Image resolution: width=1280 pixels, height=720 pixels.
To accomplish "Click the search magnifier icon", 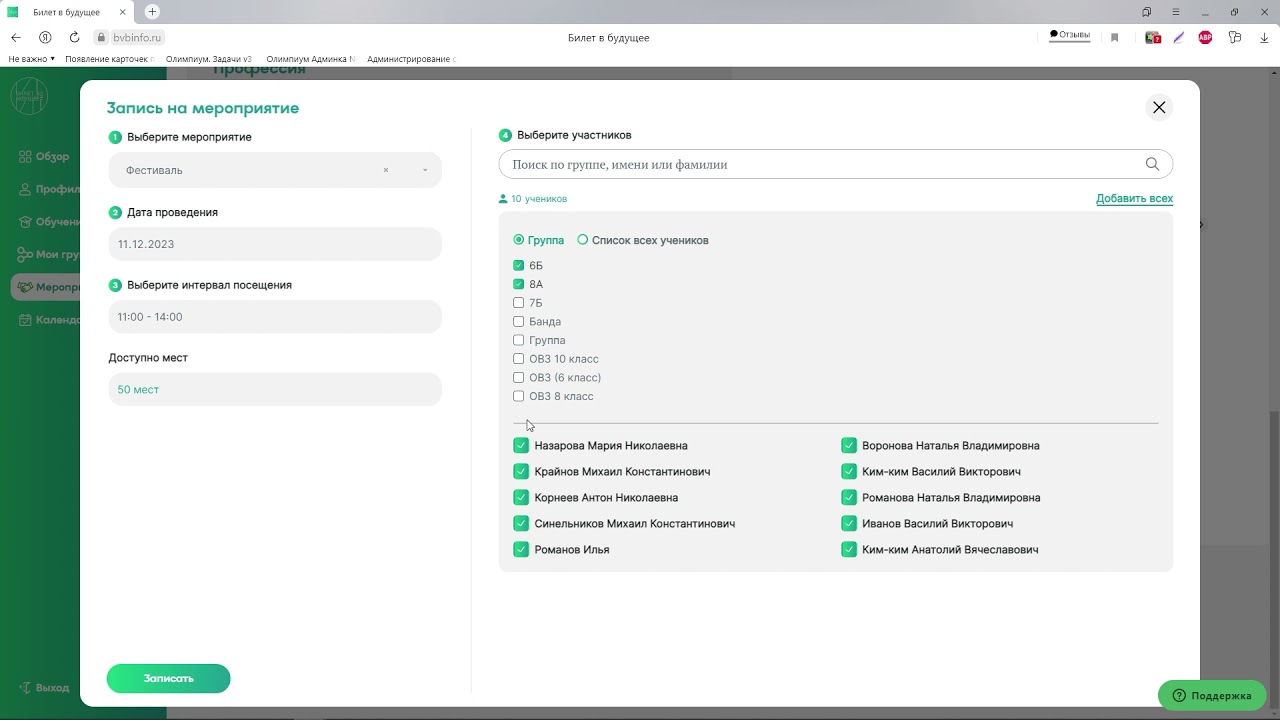I will [1152, 164].
